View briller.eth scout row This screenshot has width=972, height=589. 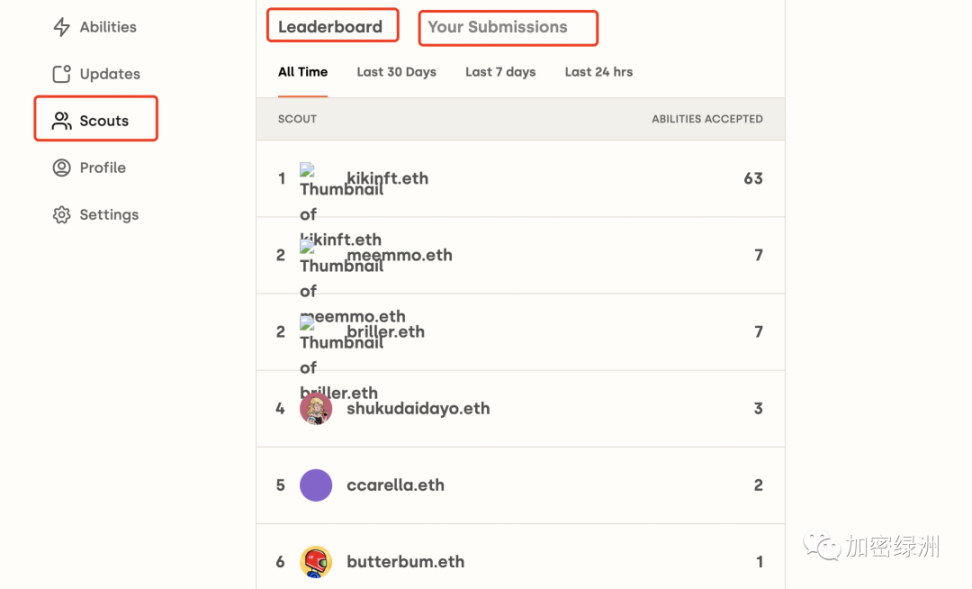click(521, 332)
